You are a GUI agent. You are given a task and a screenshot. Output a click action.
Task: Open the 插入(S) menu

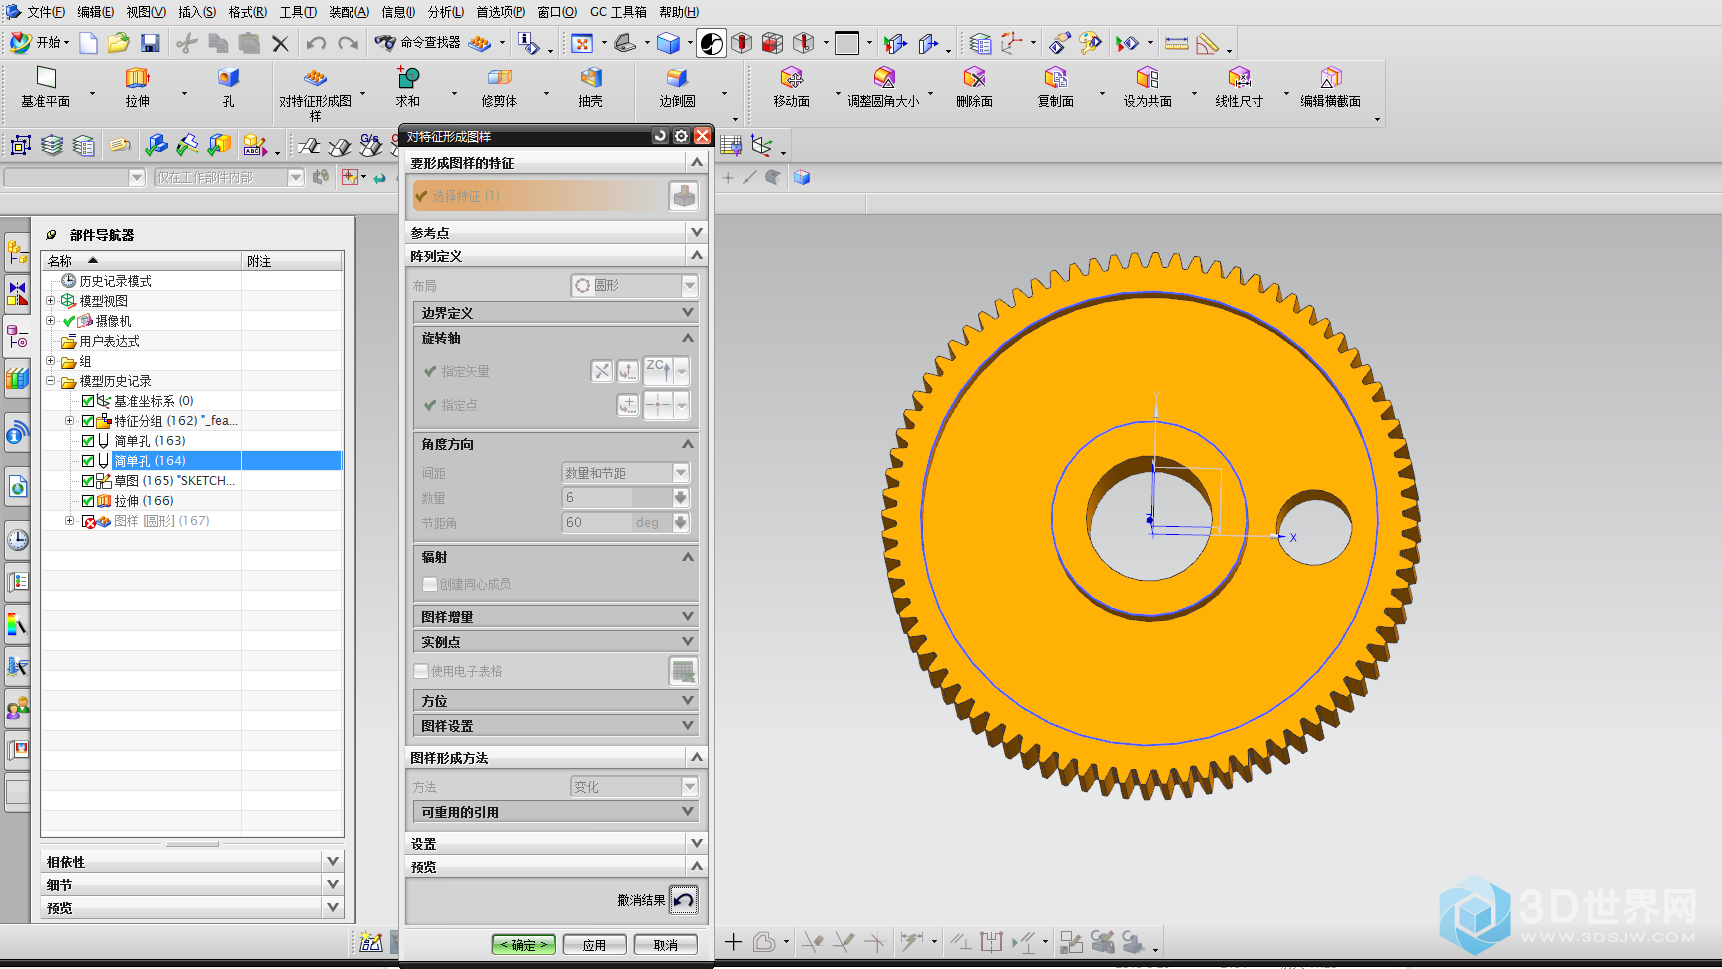coord(196,12)
